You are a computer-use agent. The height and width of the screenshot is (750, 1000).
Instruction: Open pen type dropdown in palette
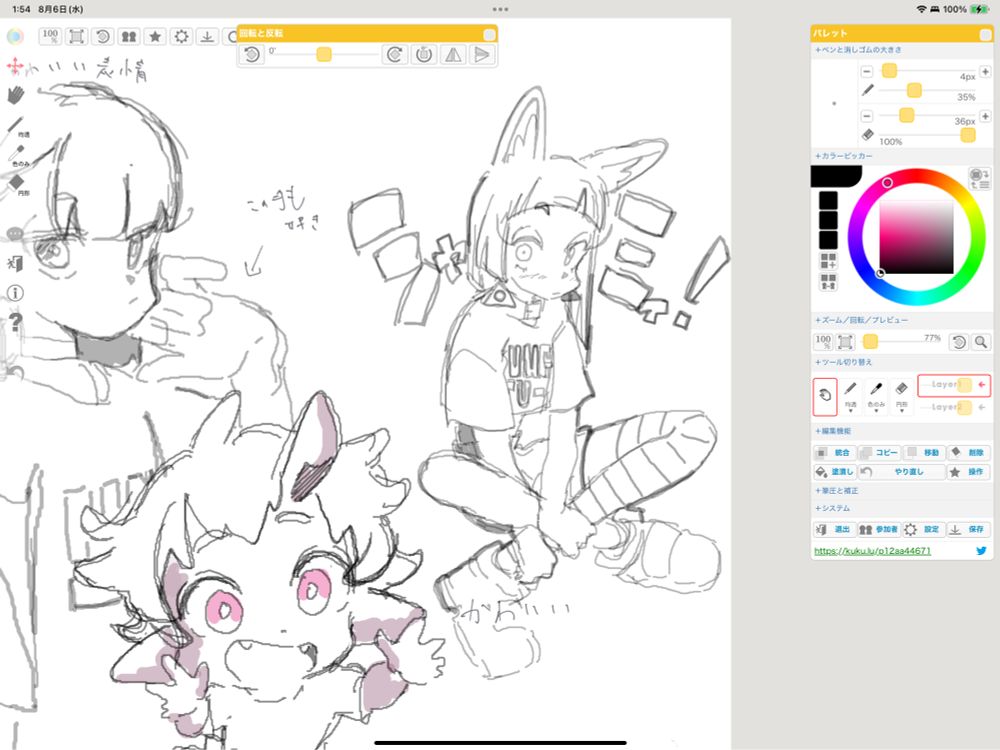(850, 396)
